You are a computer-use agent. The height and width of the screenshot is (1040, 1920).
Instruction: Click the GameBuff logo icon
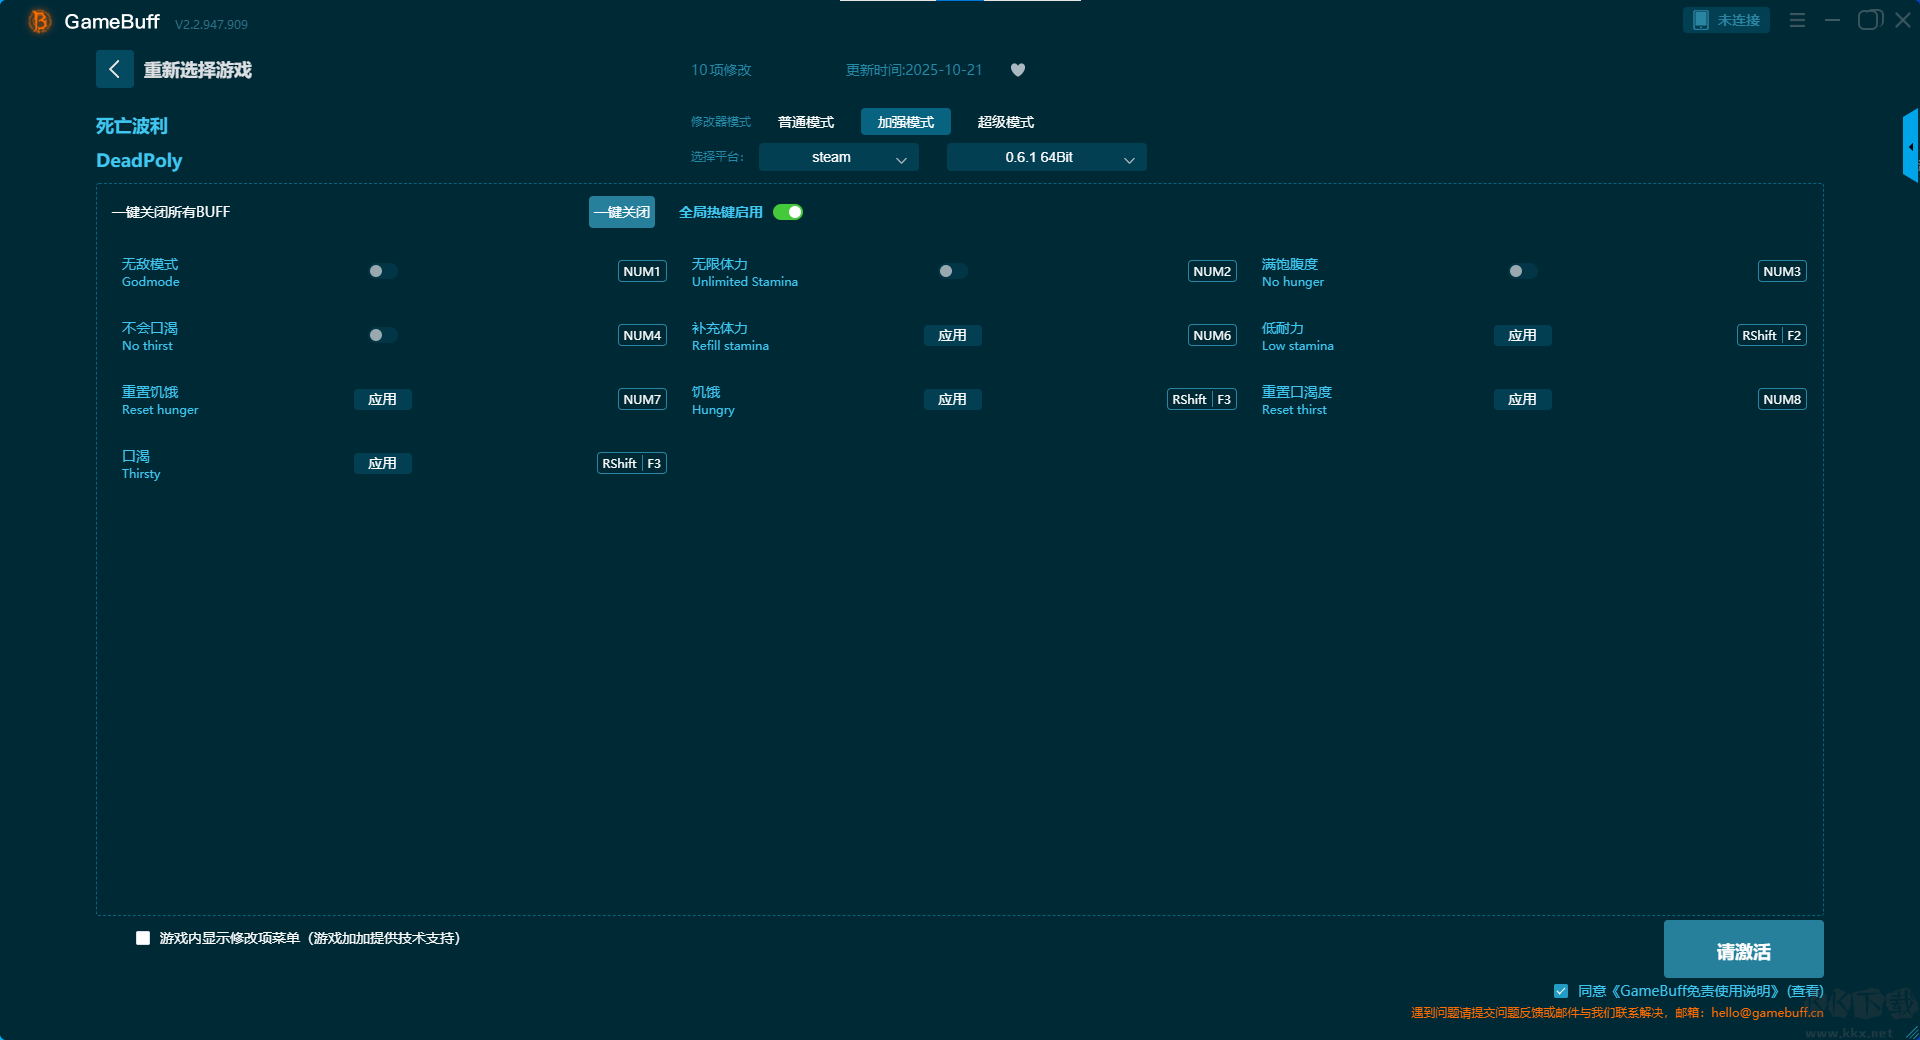coord(39,21)
